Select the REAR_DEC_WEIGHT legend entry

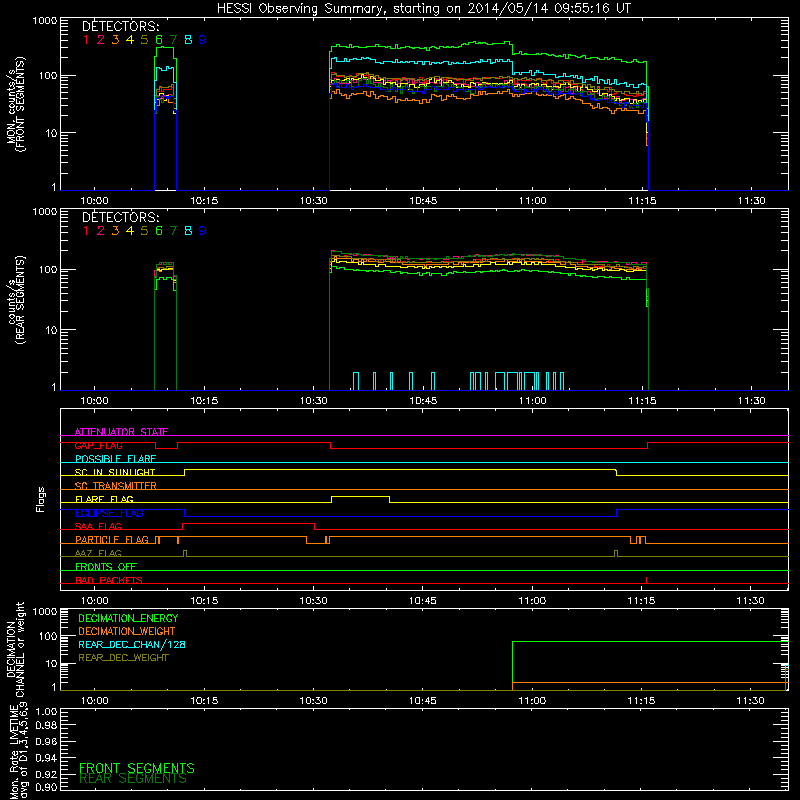tap(123, 658)
